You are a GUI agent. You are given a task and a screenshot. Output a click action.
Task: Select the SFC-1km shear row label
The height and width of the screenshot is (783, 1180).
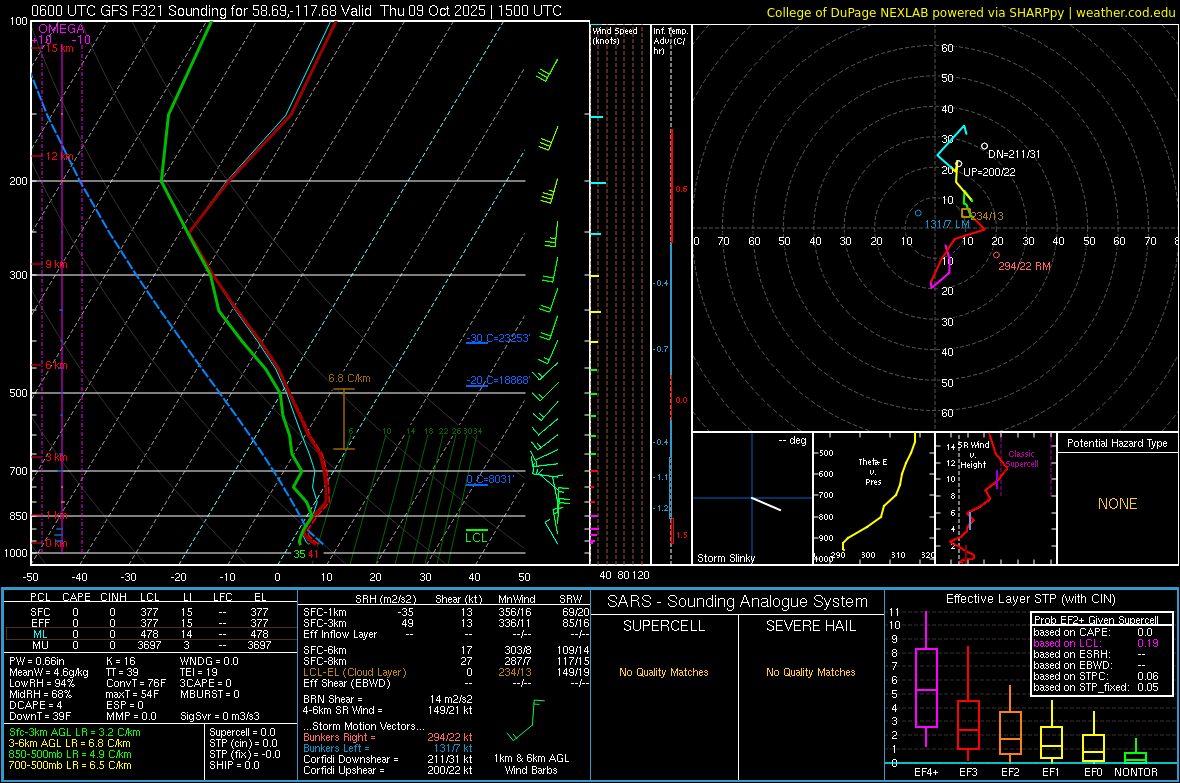325,612
